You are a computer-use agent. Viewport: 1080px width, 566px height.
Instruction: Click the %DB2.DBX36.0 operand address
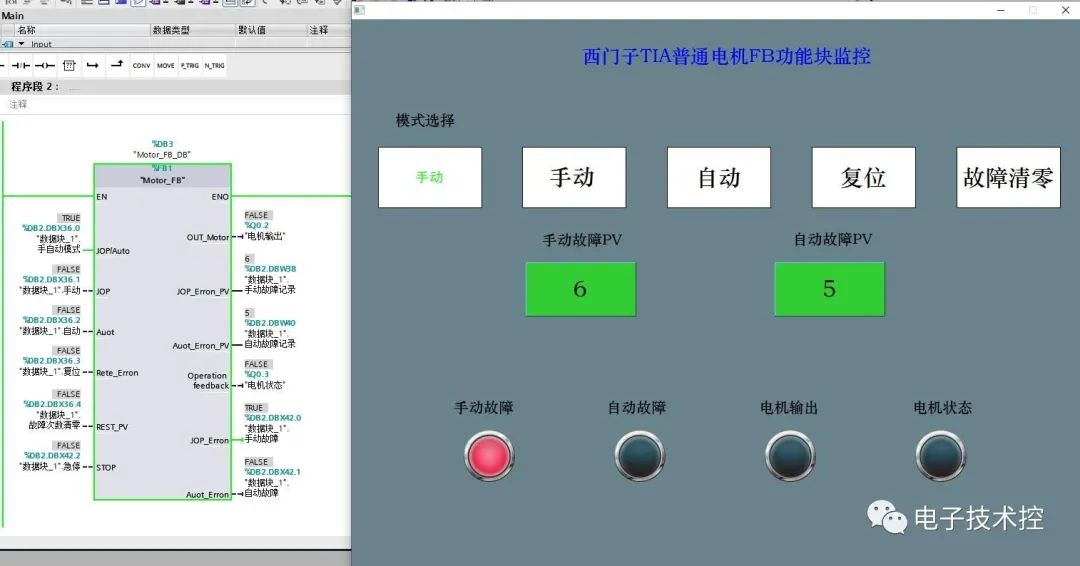[51, 228]
